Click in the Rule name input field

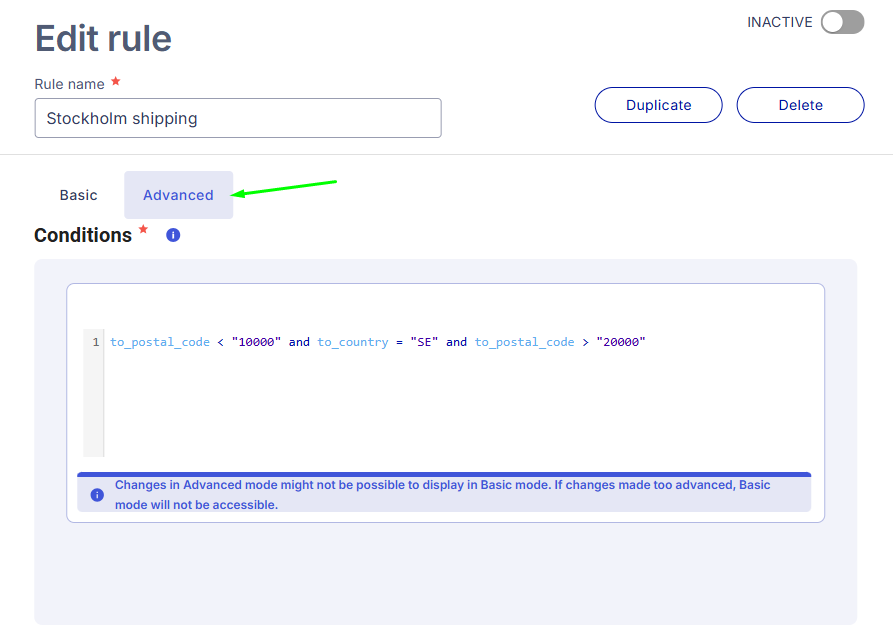[238, 118]
